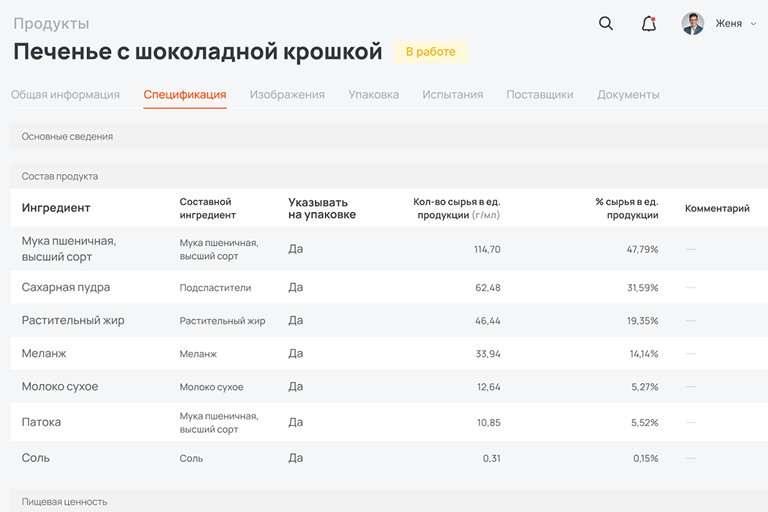The image size is (768, 512).
Task: Go to the Упаковка tab
Action: (x=373, y=95)
